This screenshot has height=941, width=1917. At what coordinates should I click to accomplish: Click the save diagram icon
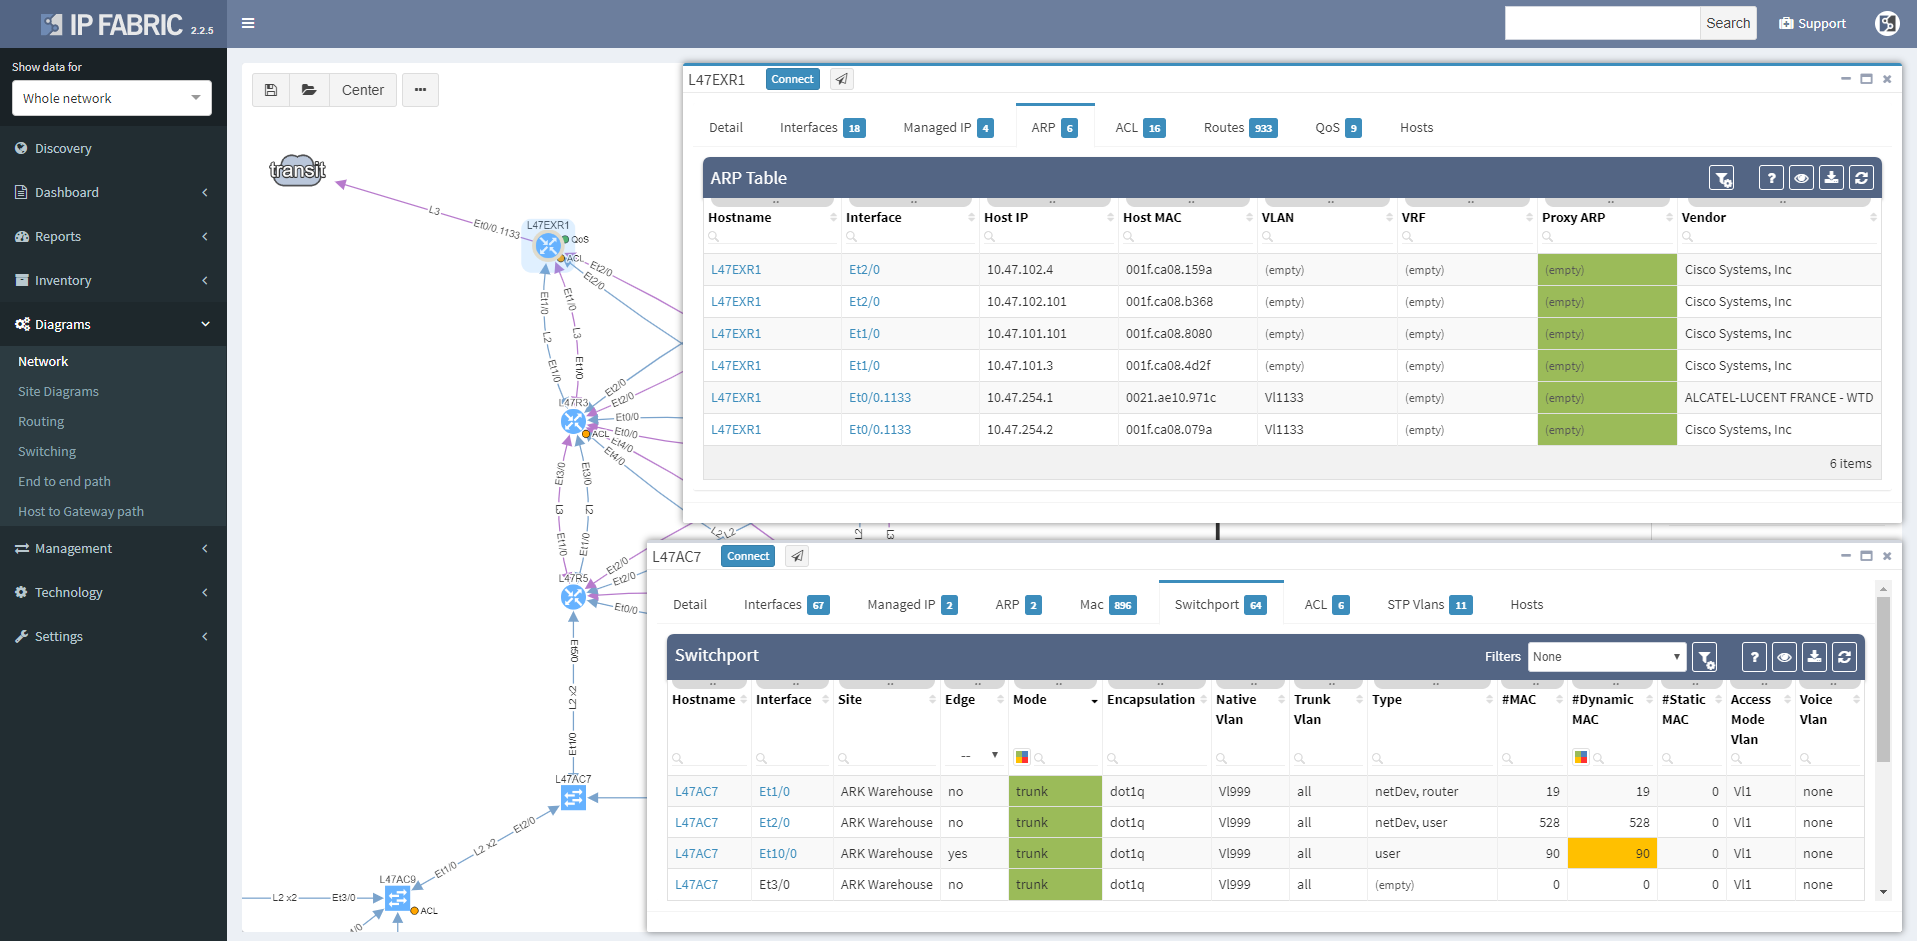271,90
